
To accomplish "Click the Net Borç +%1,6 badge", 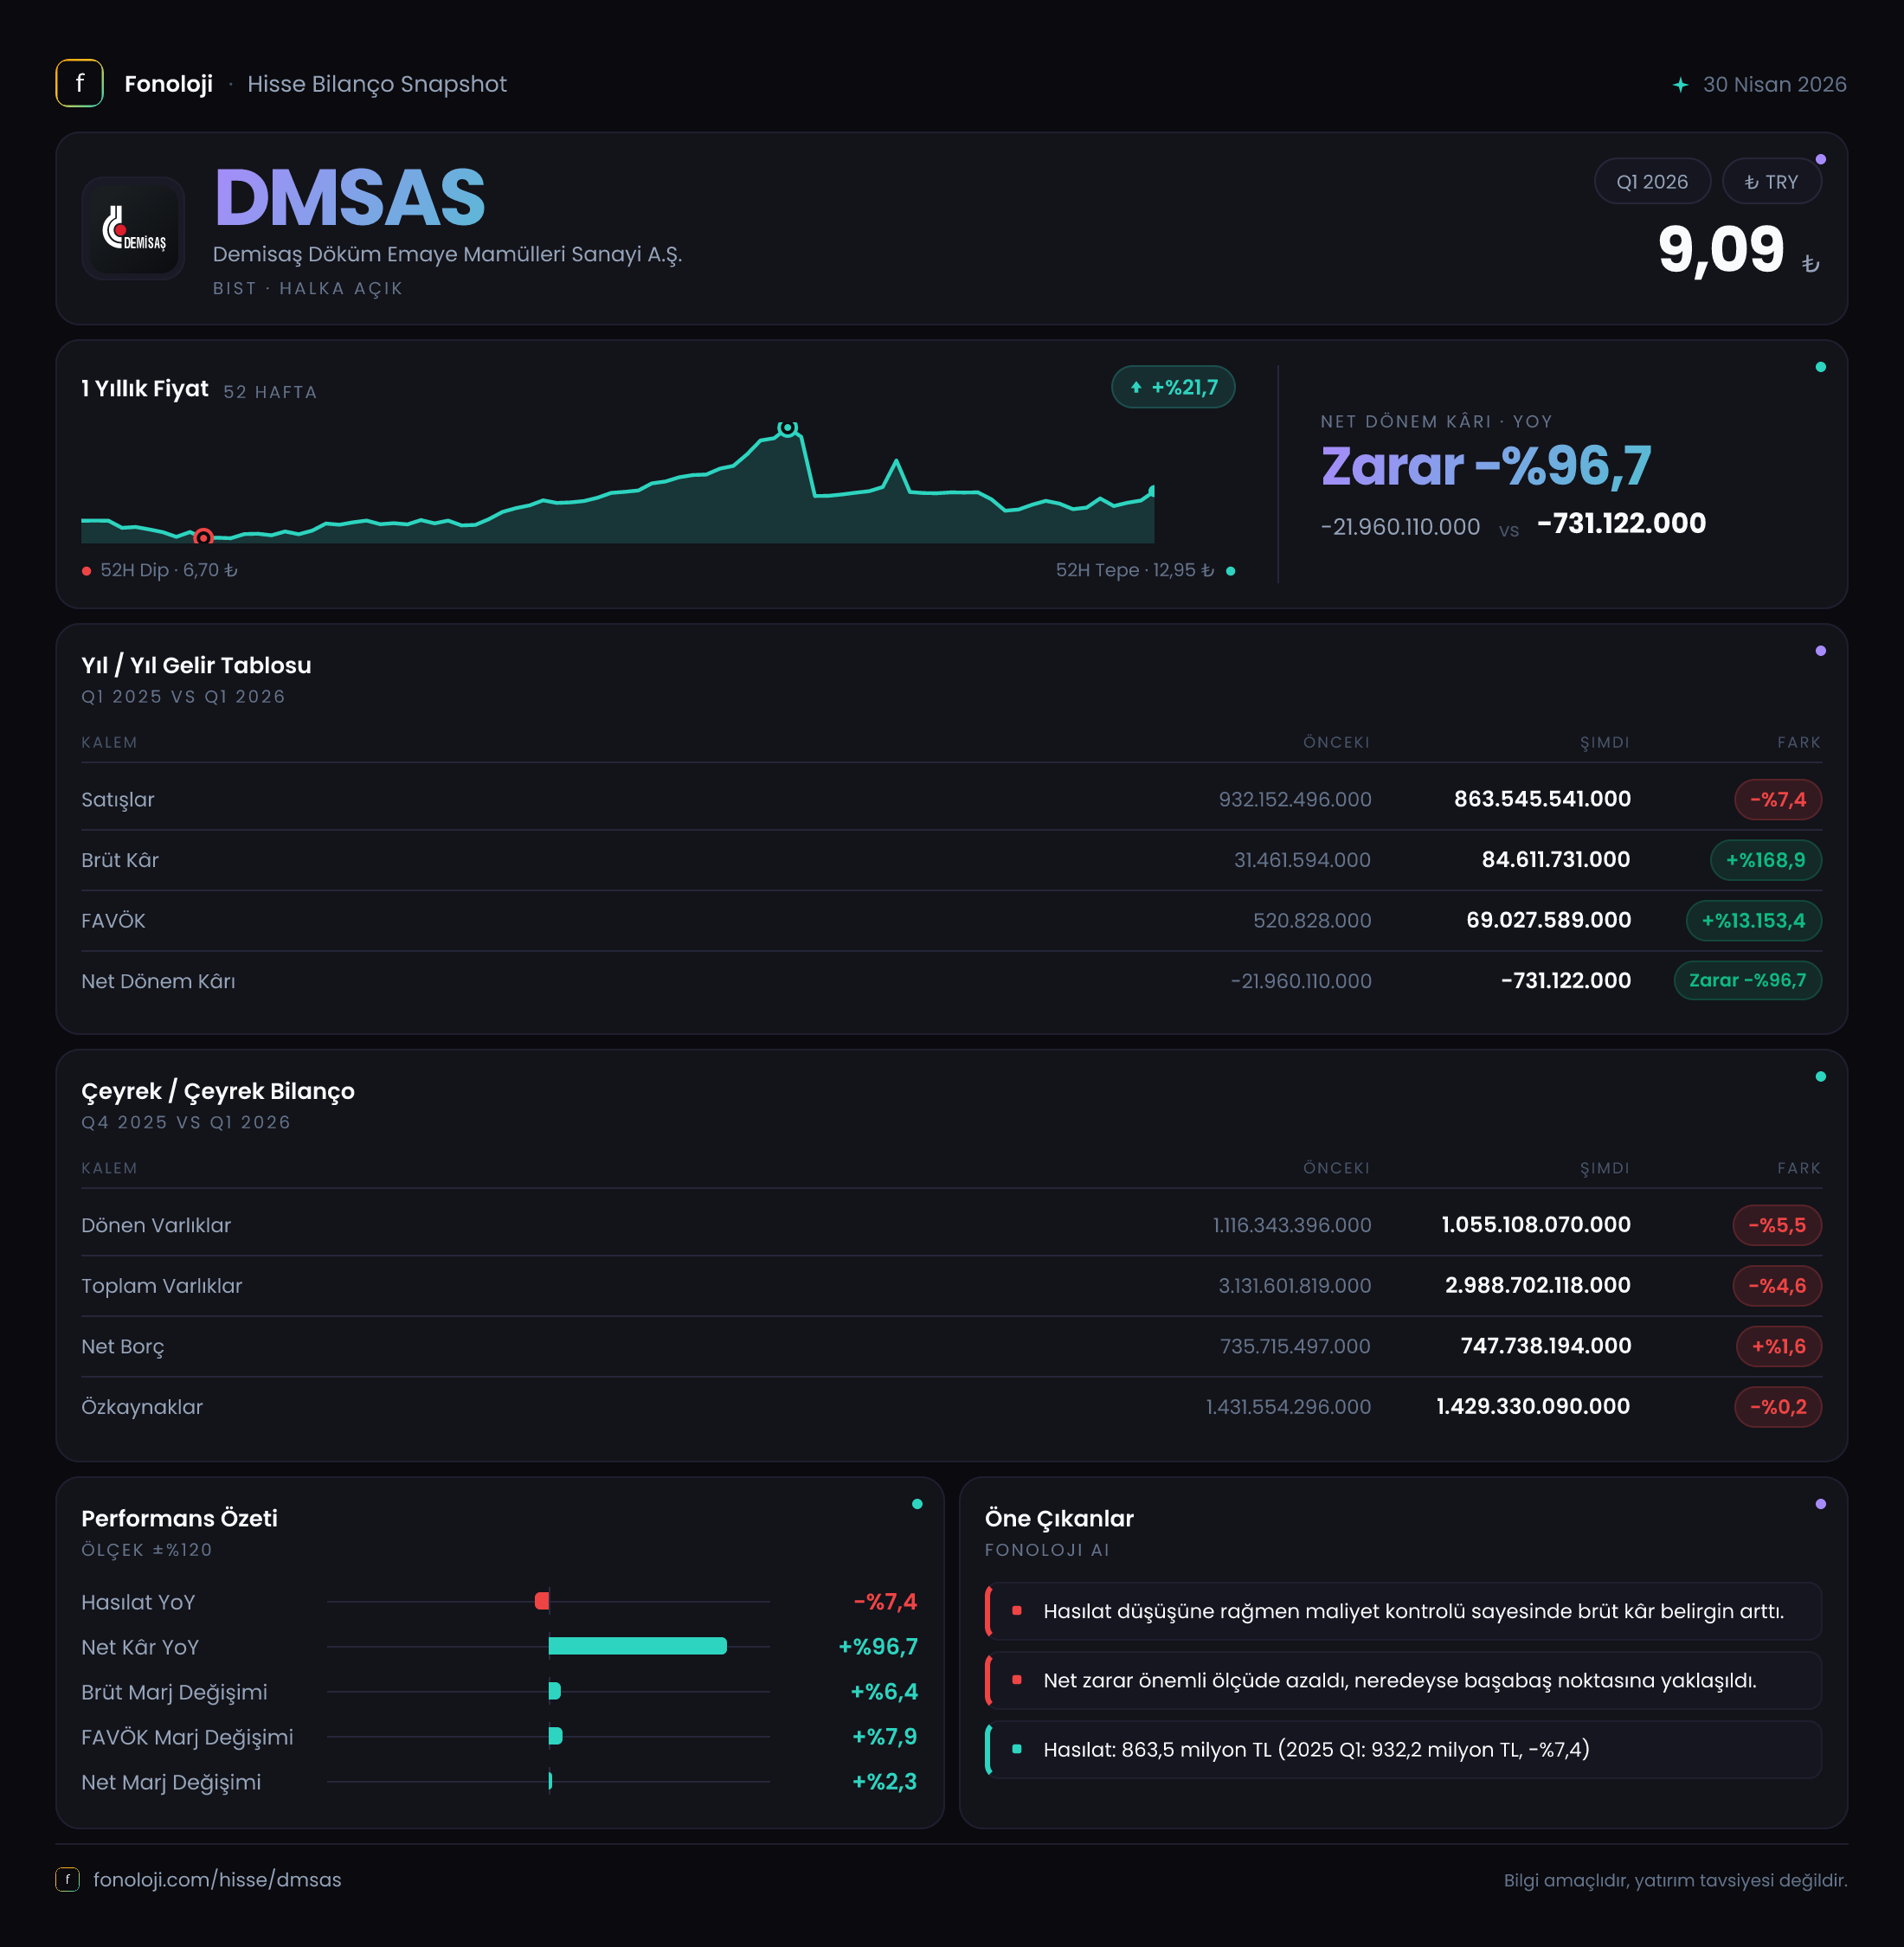I will click(x=1778, y=1346).
